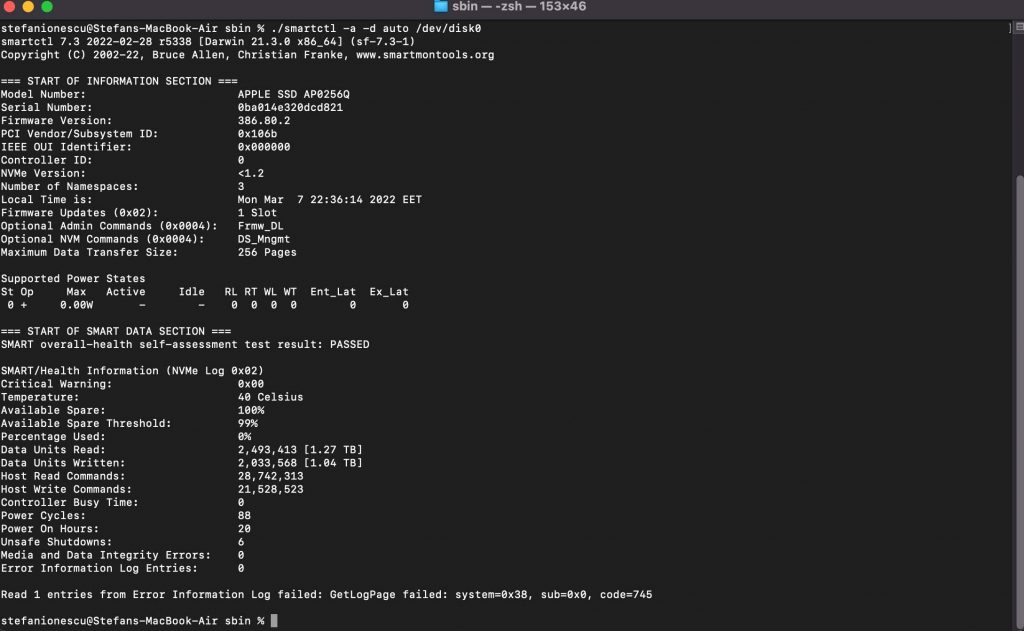Place cursor at the final command prompt
Viewport: 1024px width, 631px height.
click(x=274, y=621)
